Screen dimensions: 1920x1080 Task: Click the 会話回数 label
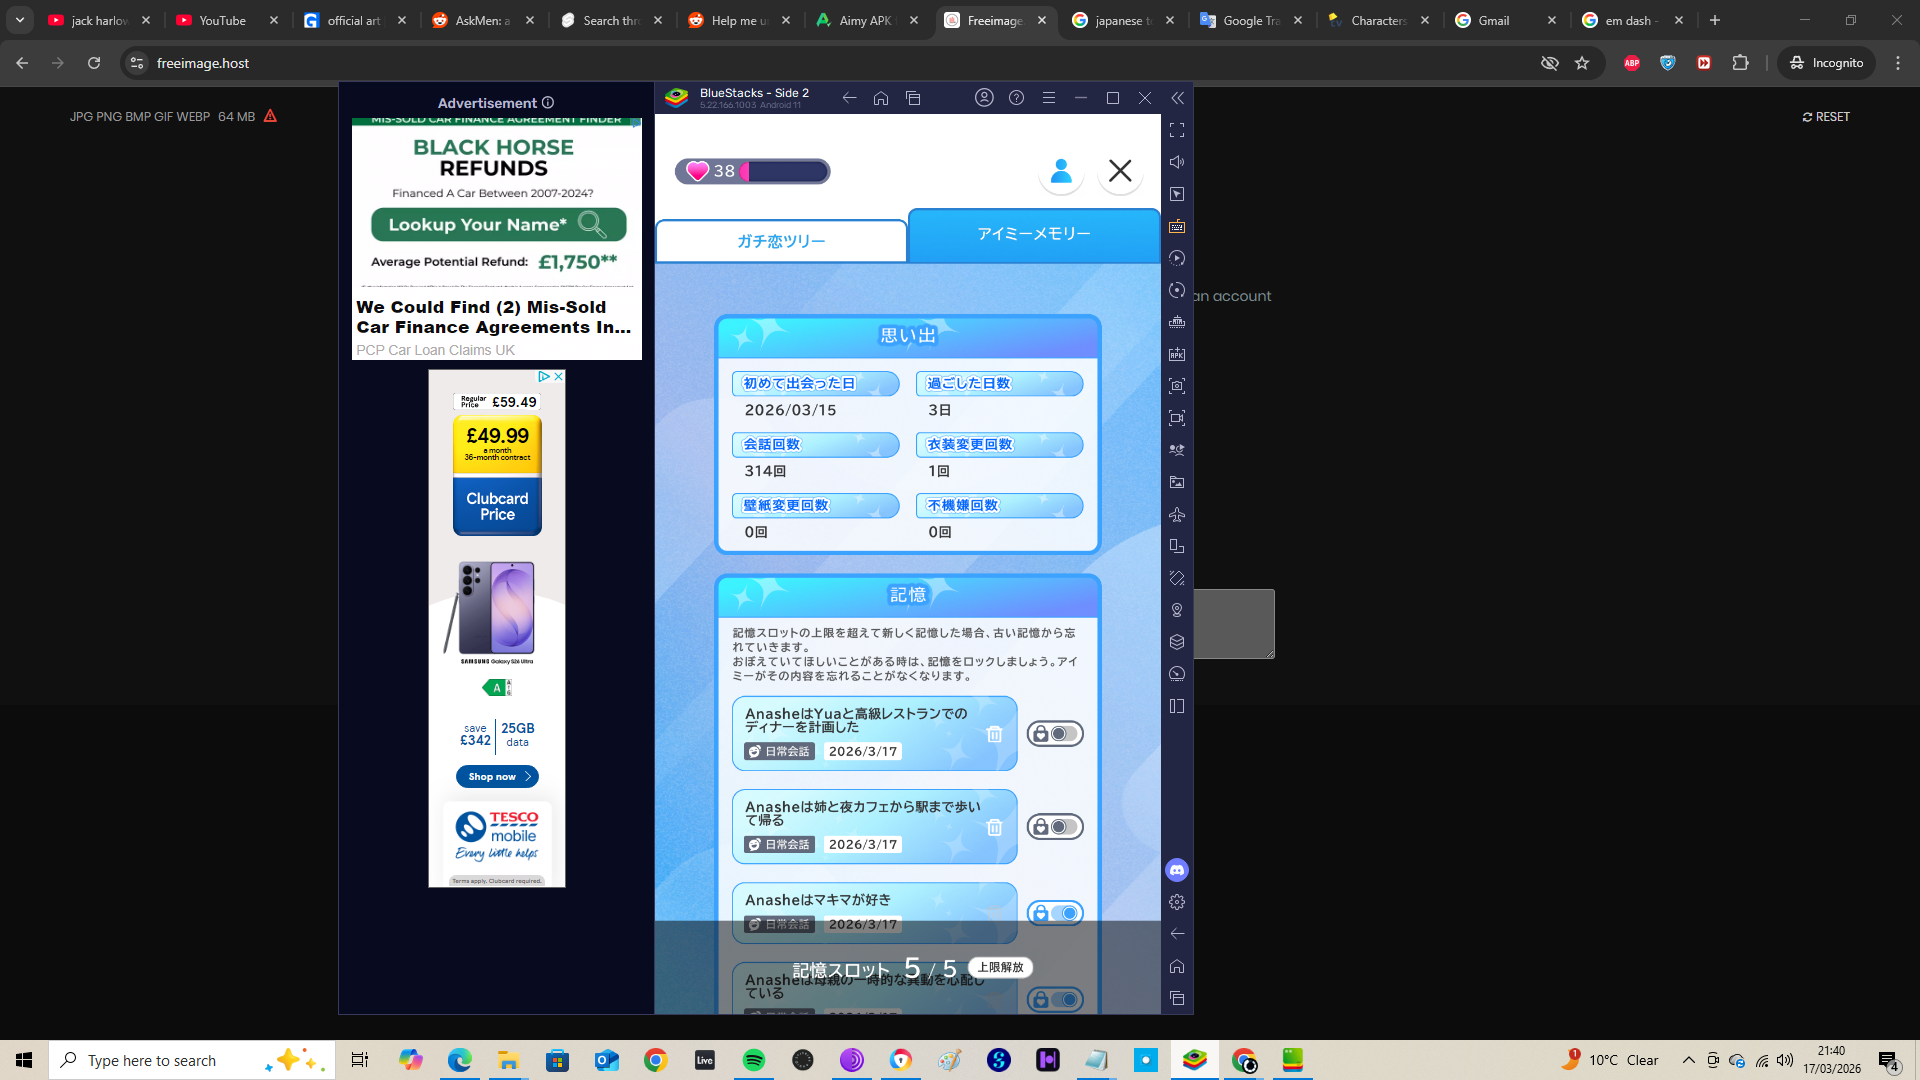(x=771, y=445)
